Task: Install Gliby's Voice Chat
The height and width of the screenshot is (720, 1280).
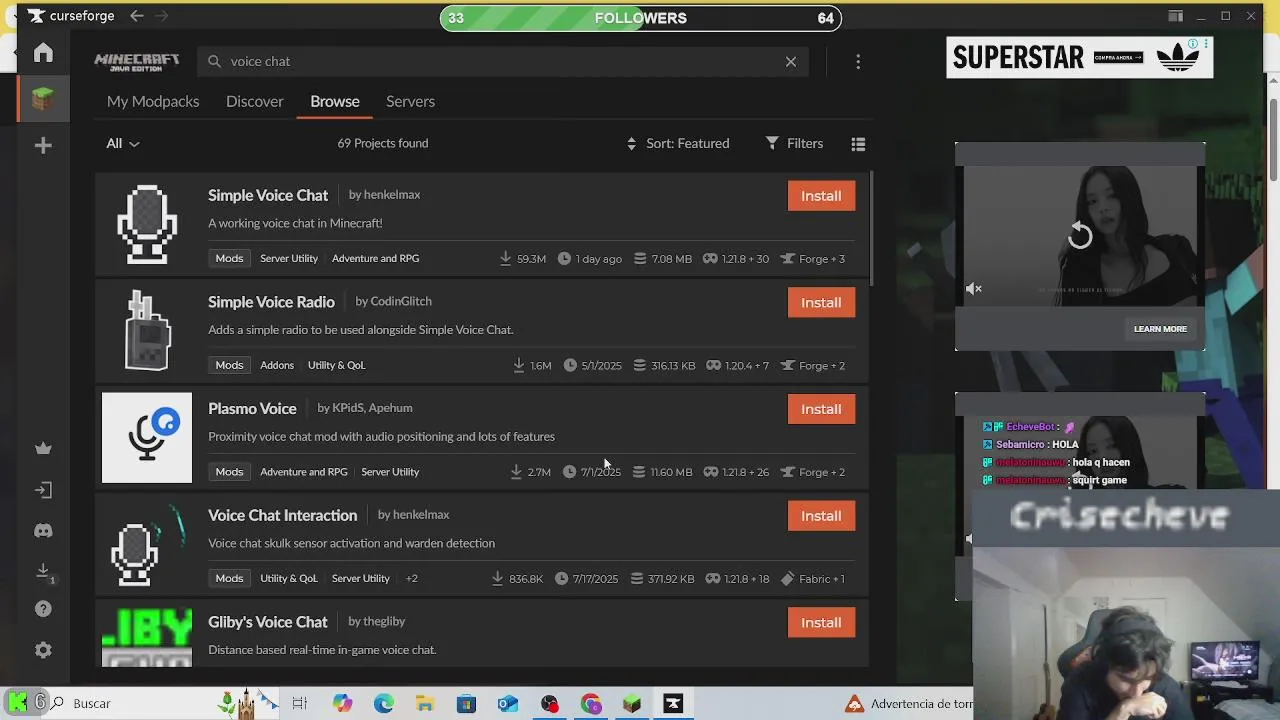Action: [821, 623]
